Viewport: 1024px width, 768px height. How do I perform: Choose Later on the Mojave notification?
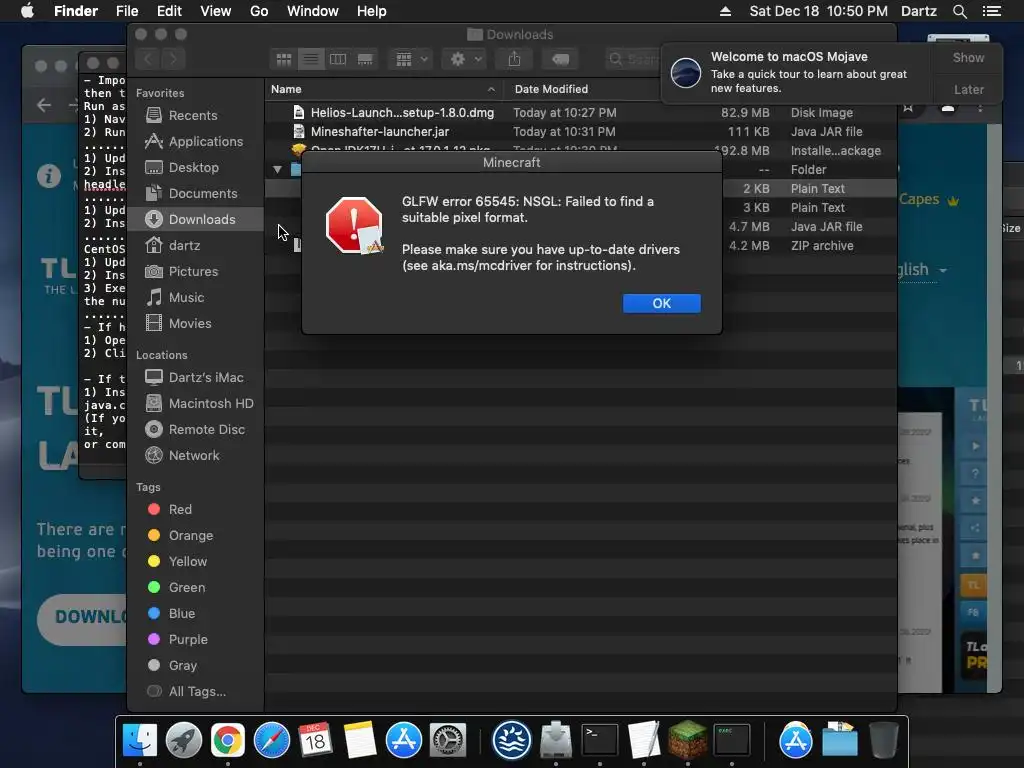point(968,89)
